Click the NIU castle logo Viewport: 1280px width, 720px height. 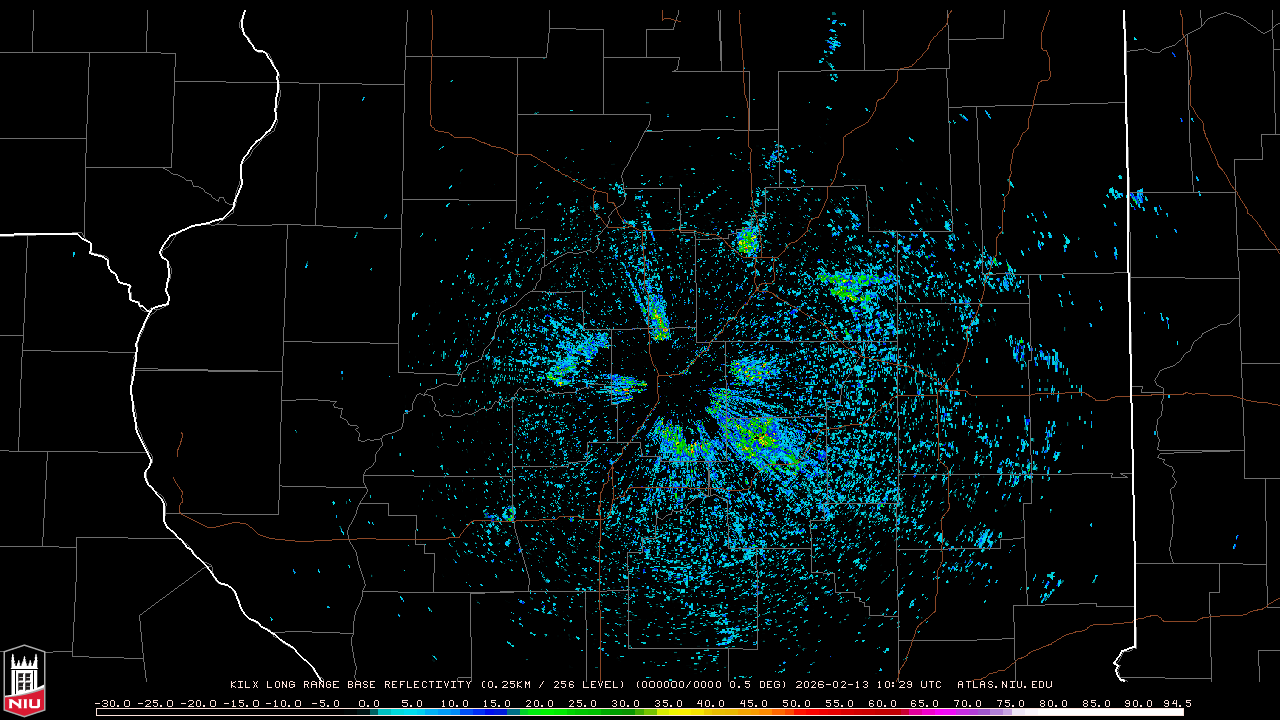pos(24,680)
